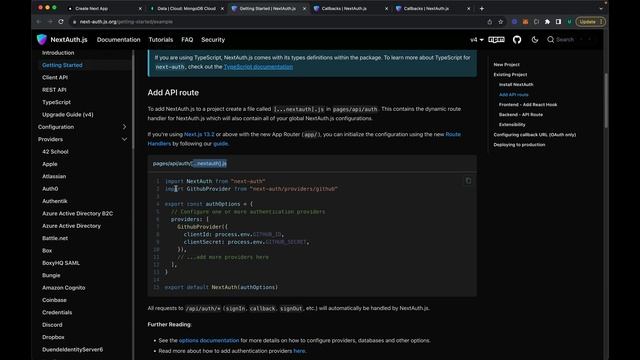Open the v4 version dropdown
The width and height of the screenshot is (640, 360).
477,40
